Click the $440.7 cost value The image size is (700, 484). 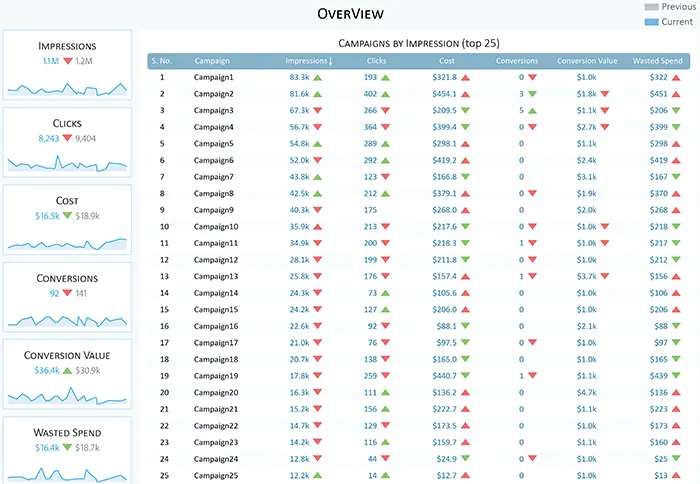tap(444, 376)
